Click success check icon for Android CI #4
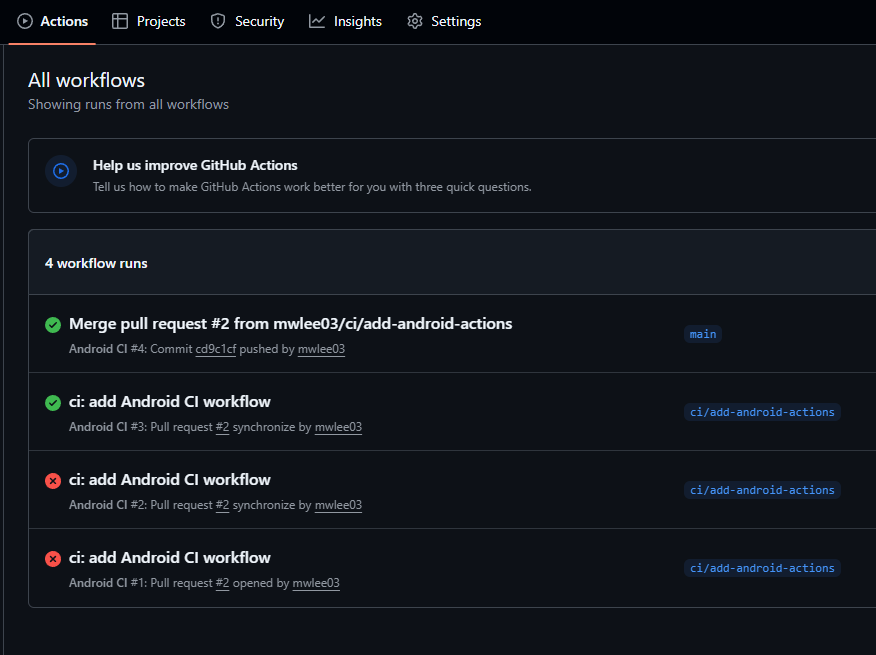 point(53,325)
